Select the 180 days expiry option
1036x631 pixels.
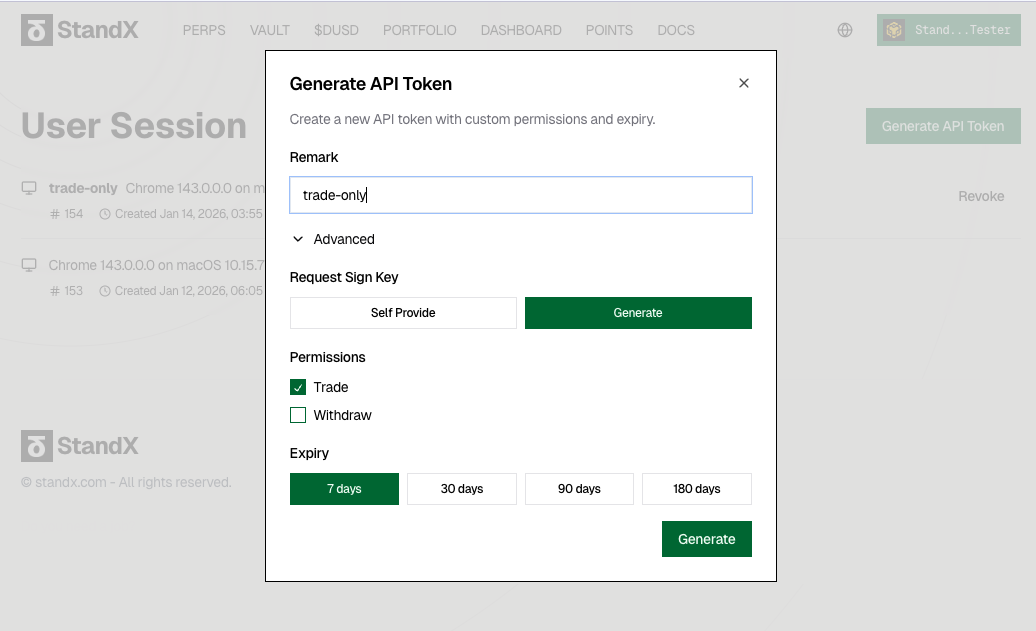pyautogui.click(x=696, y=489)
